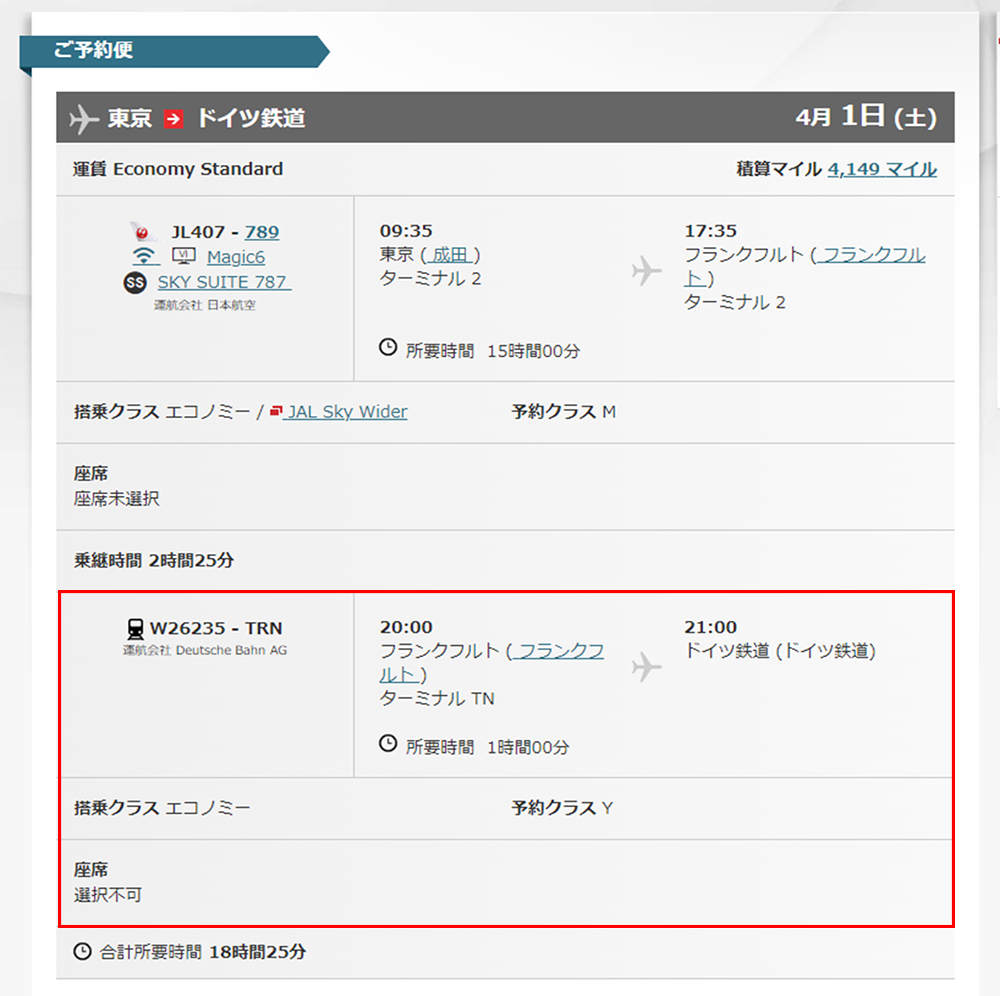Open the フランクフルト arrival link under 17:35
This screenshot has height=996, width=1000.
pyautogui.click(x=868, y=255)
